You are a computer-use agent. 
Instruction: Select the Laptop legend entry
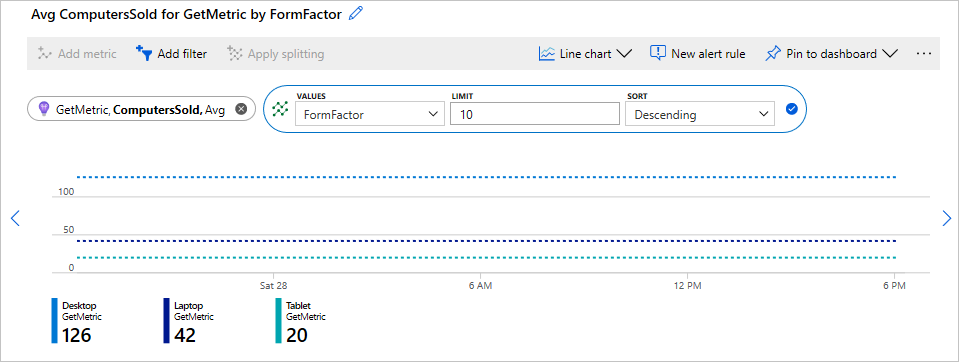coord(188,320)
